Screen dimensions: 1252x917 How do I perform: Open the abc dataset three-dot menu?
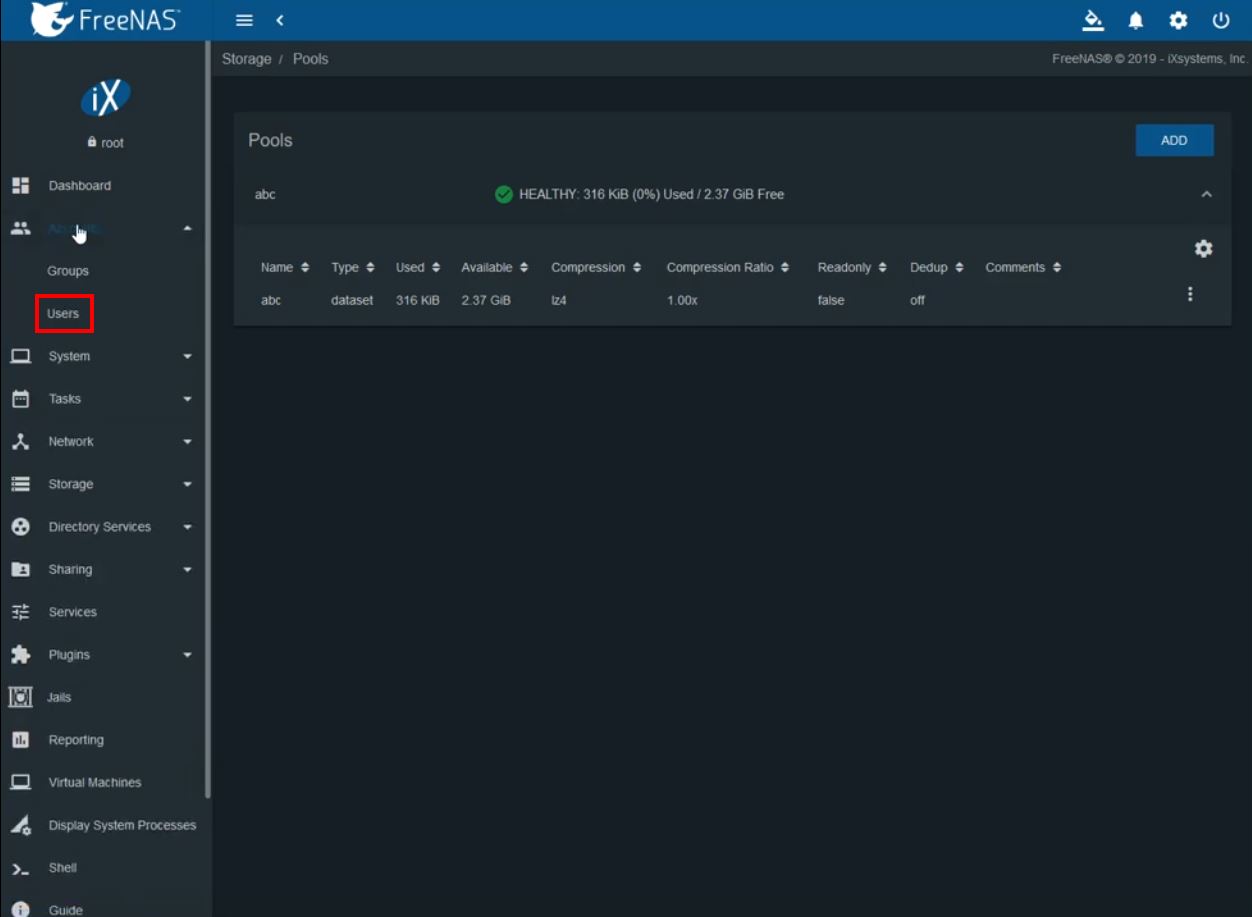pos(1189,294)
